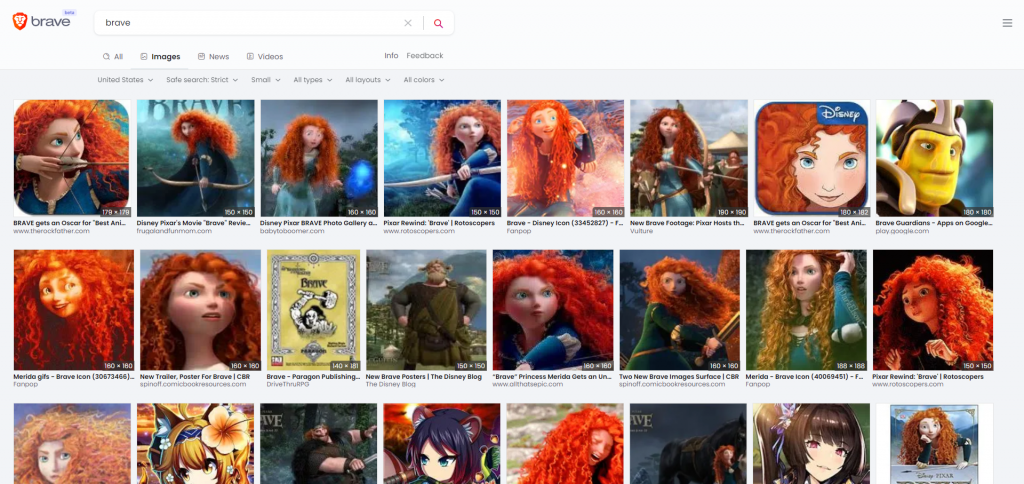The image size is (1024, 484).
Task: Expand the All layouts filter
Action: pyautogui.click(x=367, y=80)
